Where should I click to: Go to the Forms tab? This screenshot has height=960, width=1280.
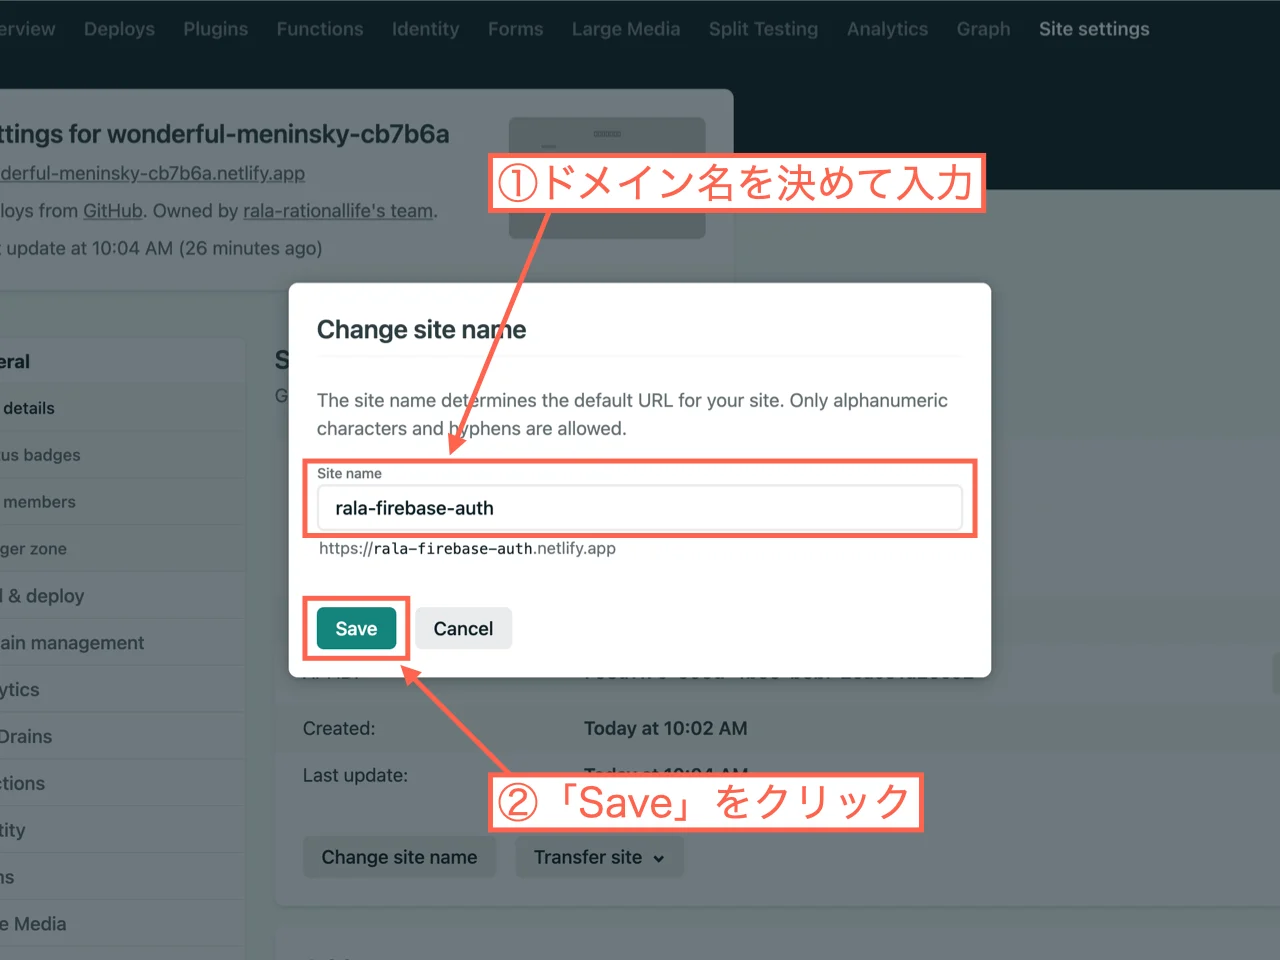click(x=515, y=29)
